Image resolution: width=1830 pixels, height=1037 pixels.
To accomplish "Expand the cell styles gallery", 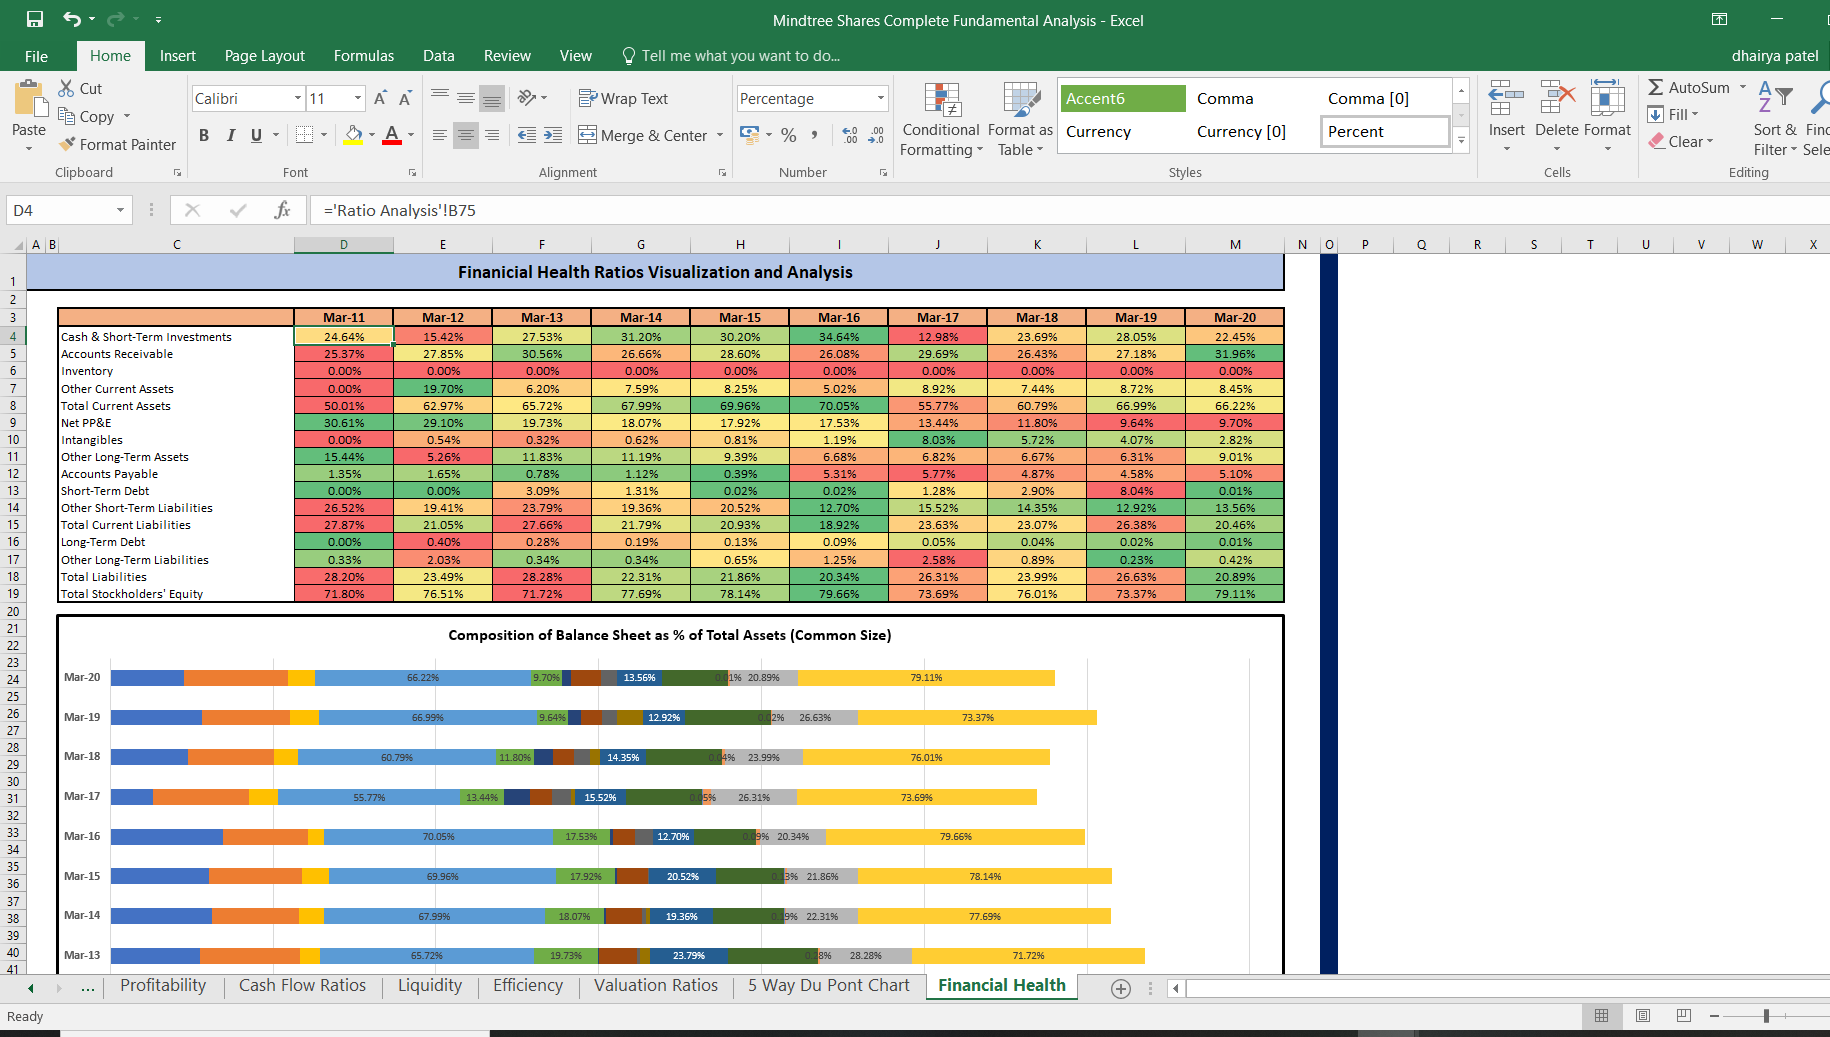I will 1461,141.
